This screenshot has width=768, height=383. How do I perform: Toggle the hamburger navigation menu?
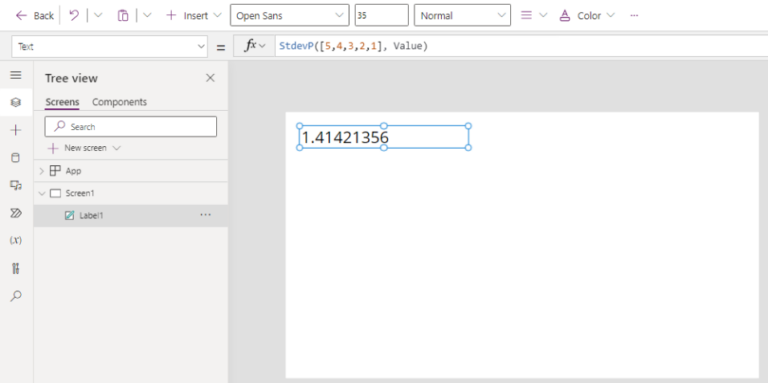tap(16, 75)
